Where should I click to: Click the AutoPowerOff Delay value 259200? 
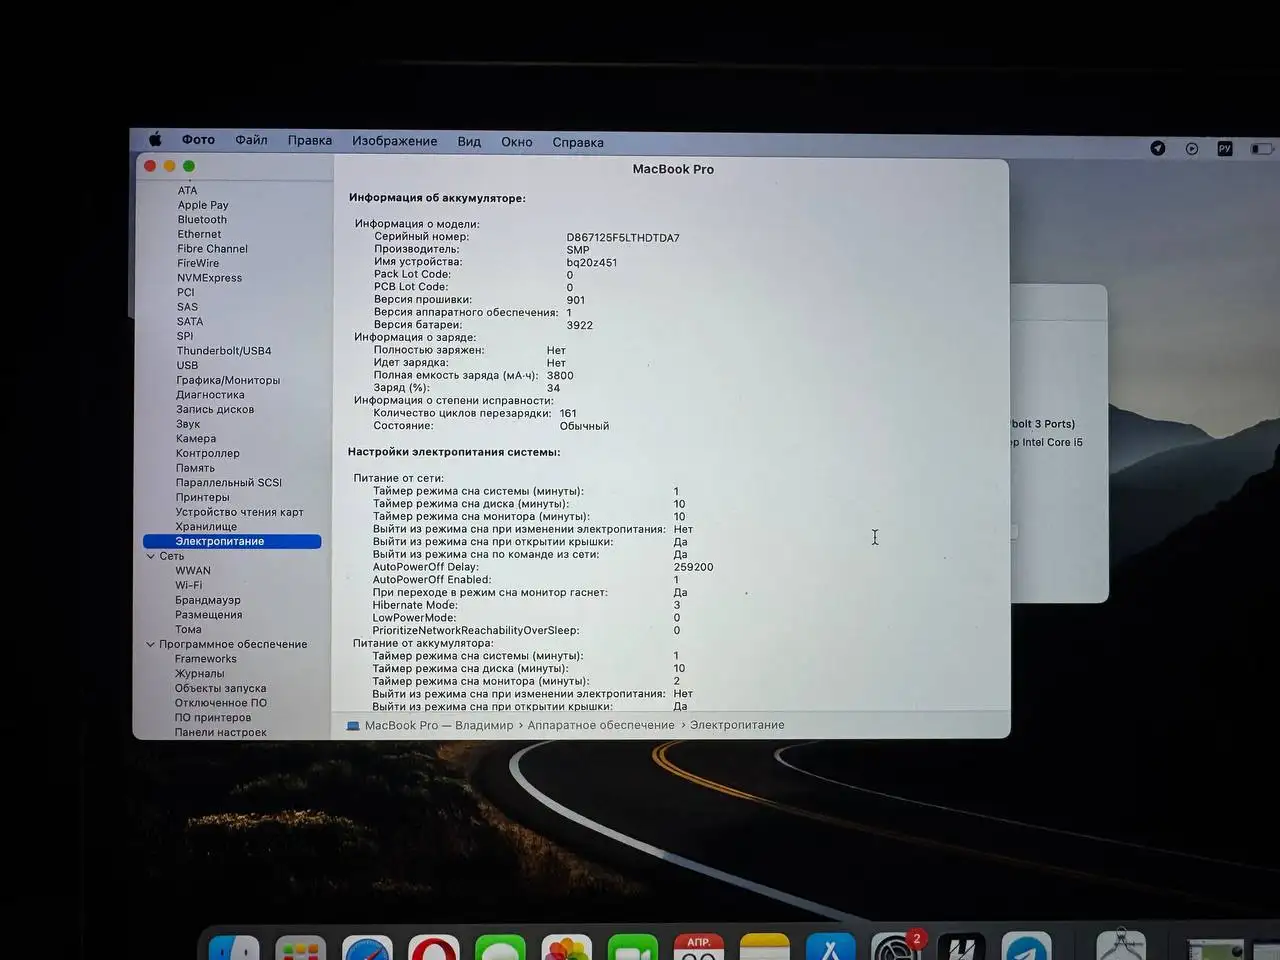[x=693, y=567]
